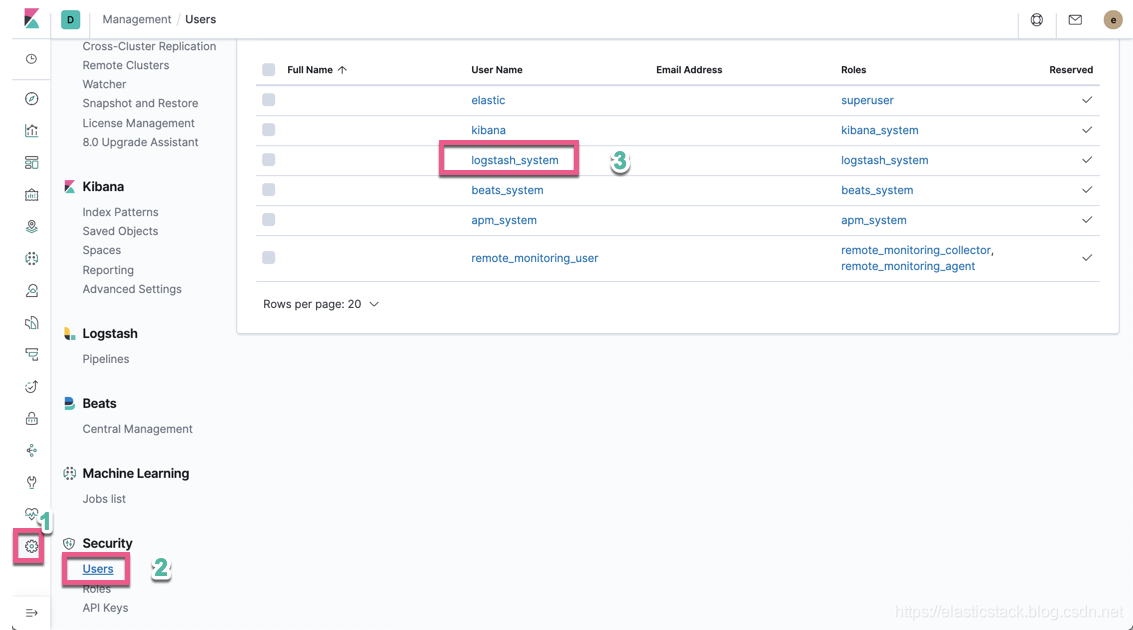Open Logstash Pipelines menu item

click(x=105, y=359)
